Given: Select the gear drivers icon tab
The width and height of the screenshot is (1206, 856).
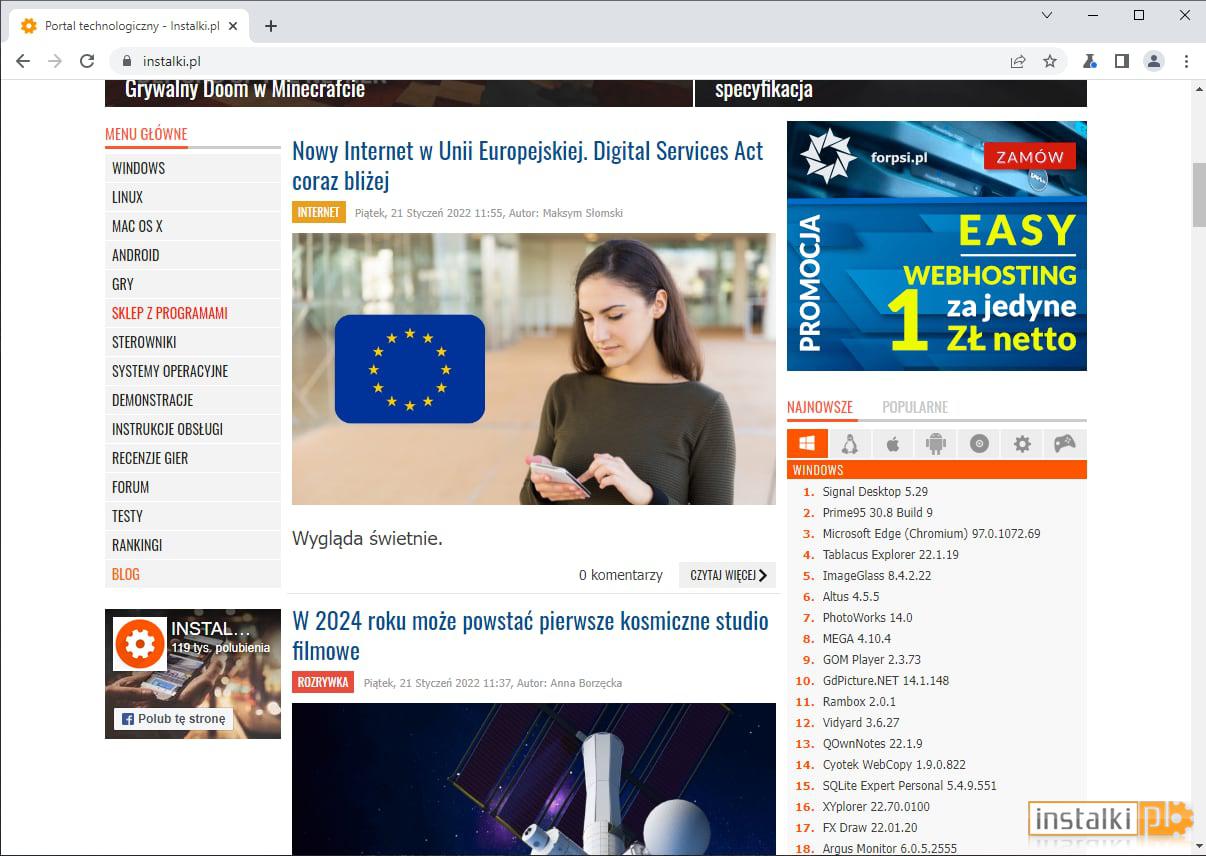Looking at the screenshot, I should pyautogui.click(x=1022, y=444).
